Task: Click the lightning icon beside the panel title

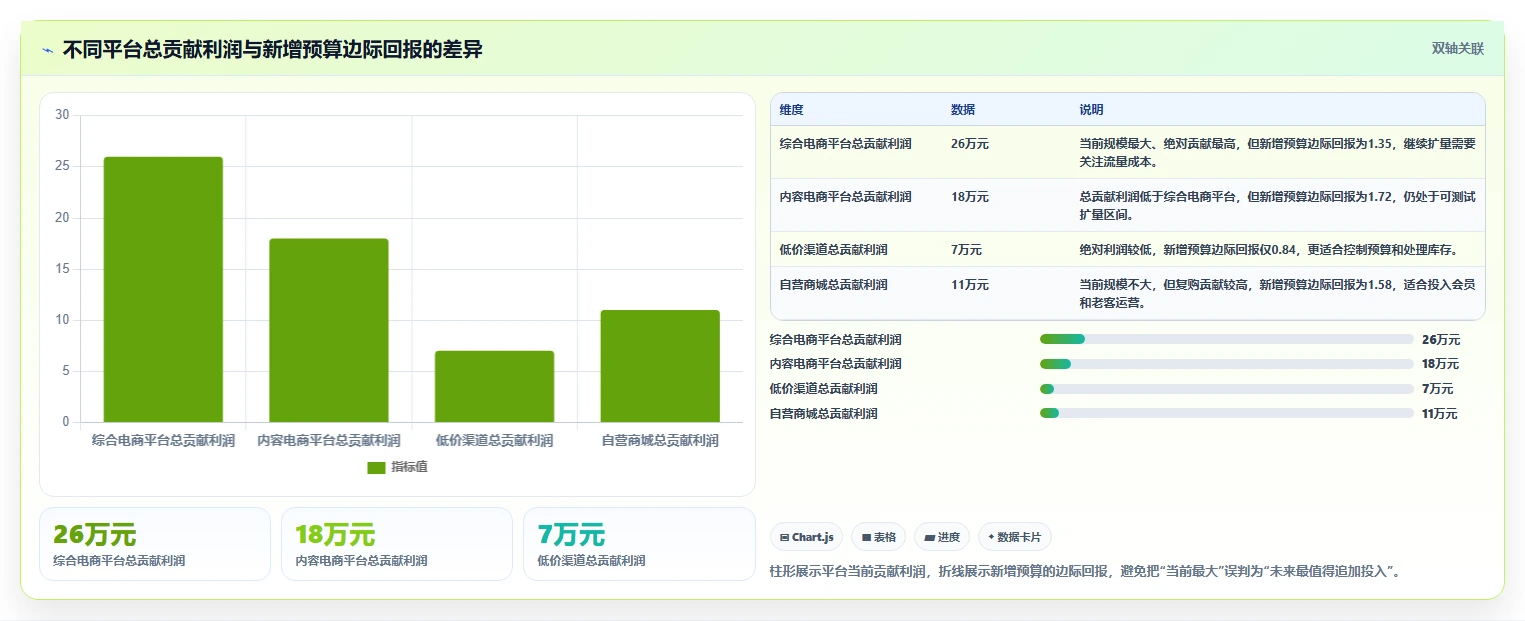Action: pos(47,50)
